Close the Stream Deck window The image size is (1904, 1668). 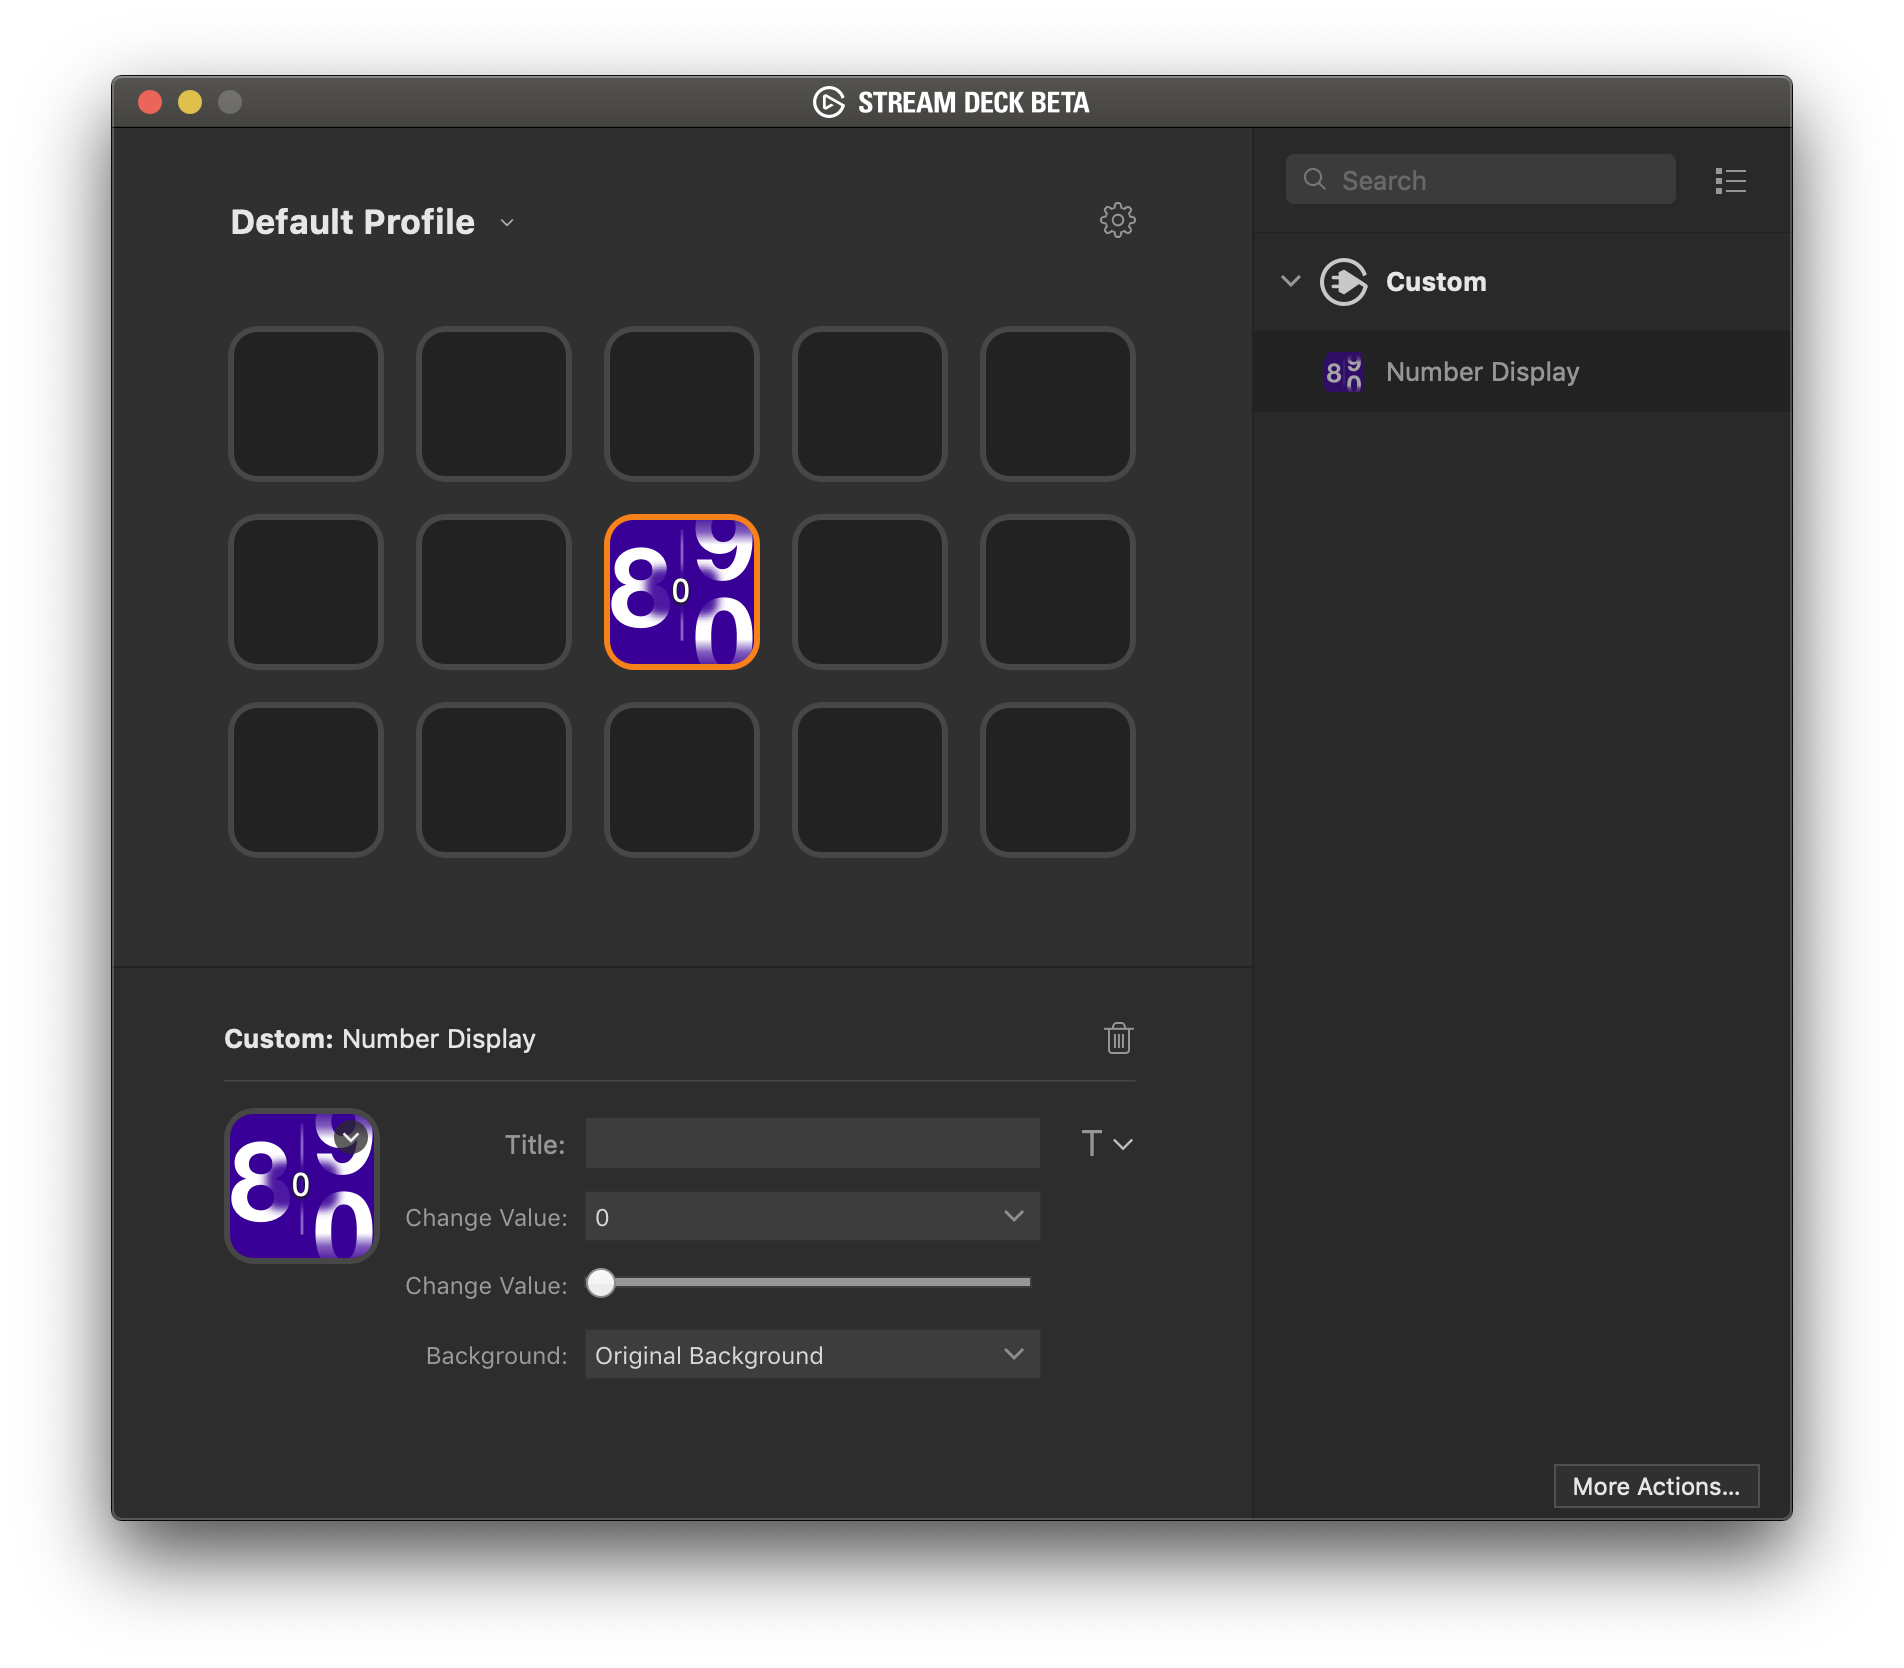click(x=150, y=102)
